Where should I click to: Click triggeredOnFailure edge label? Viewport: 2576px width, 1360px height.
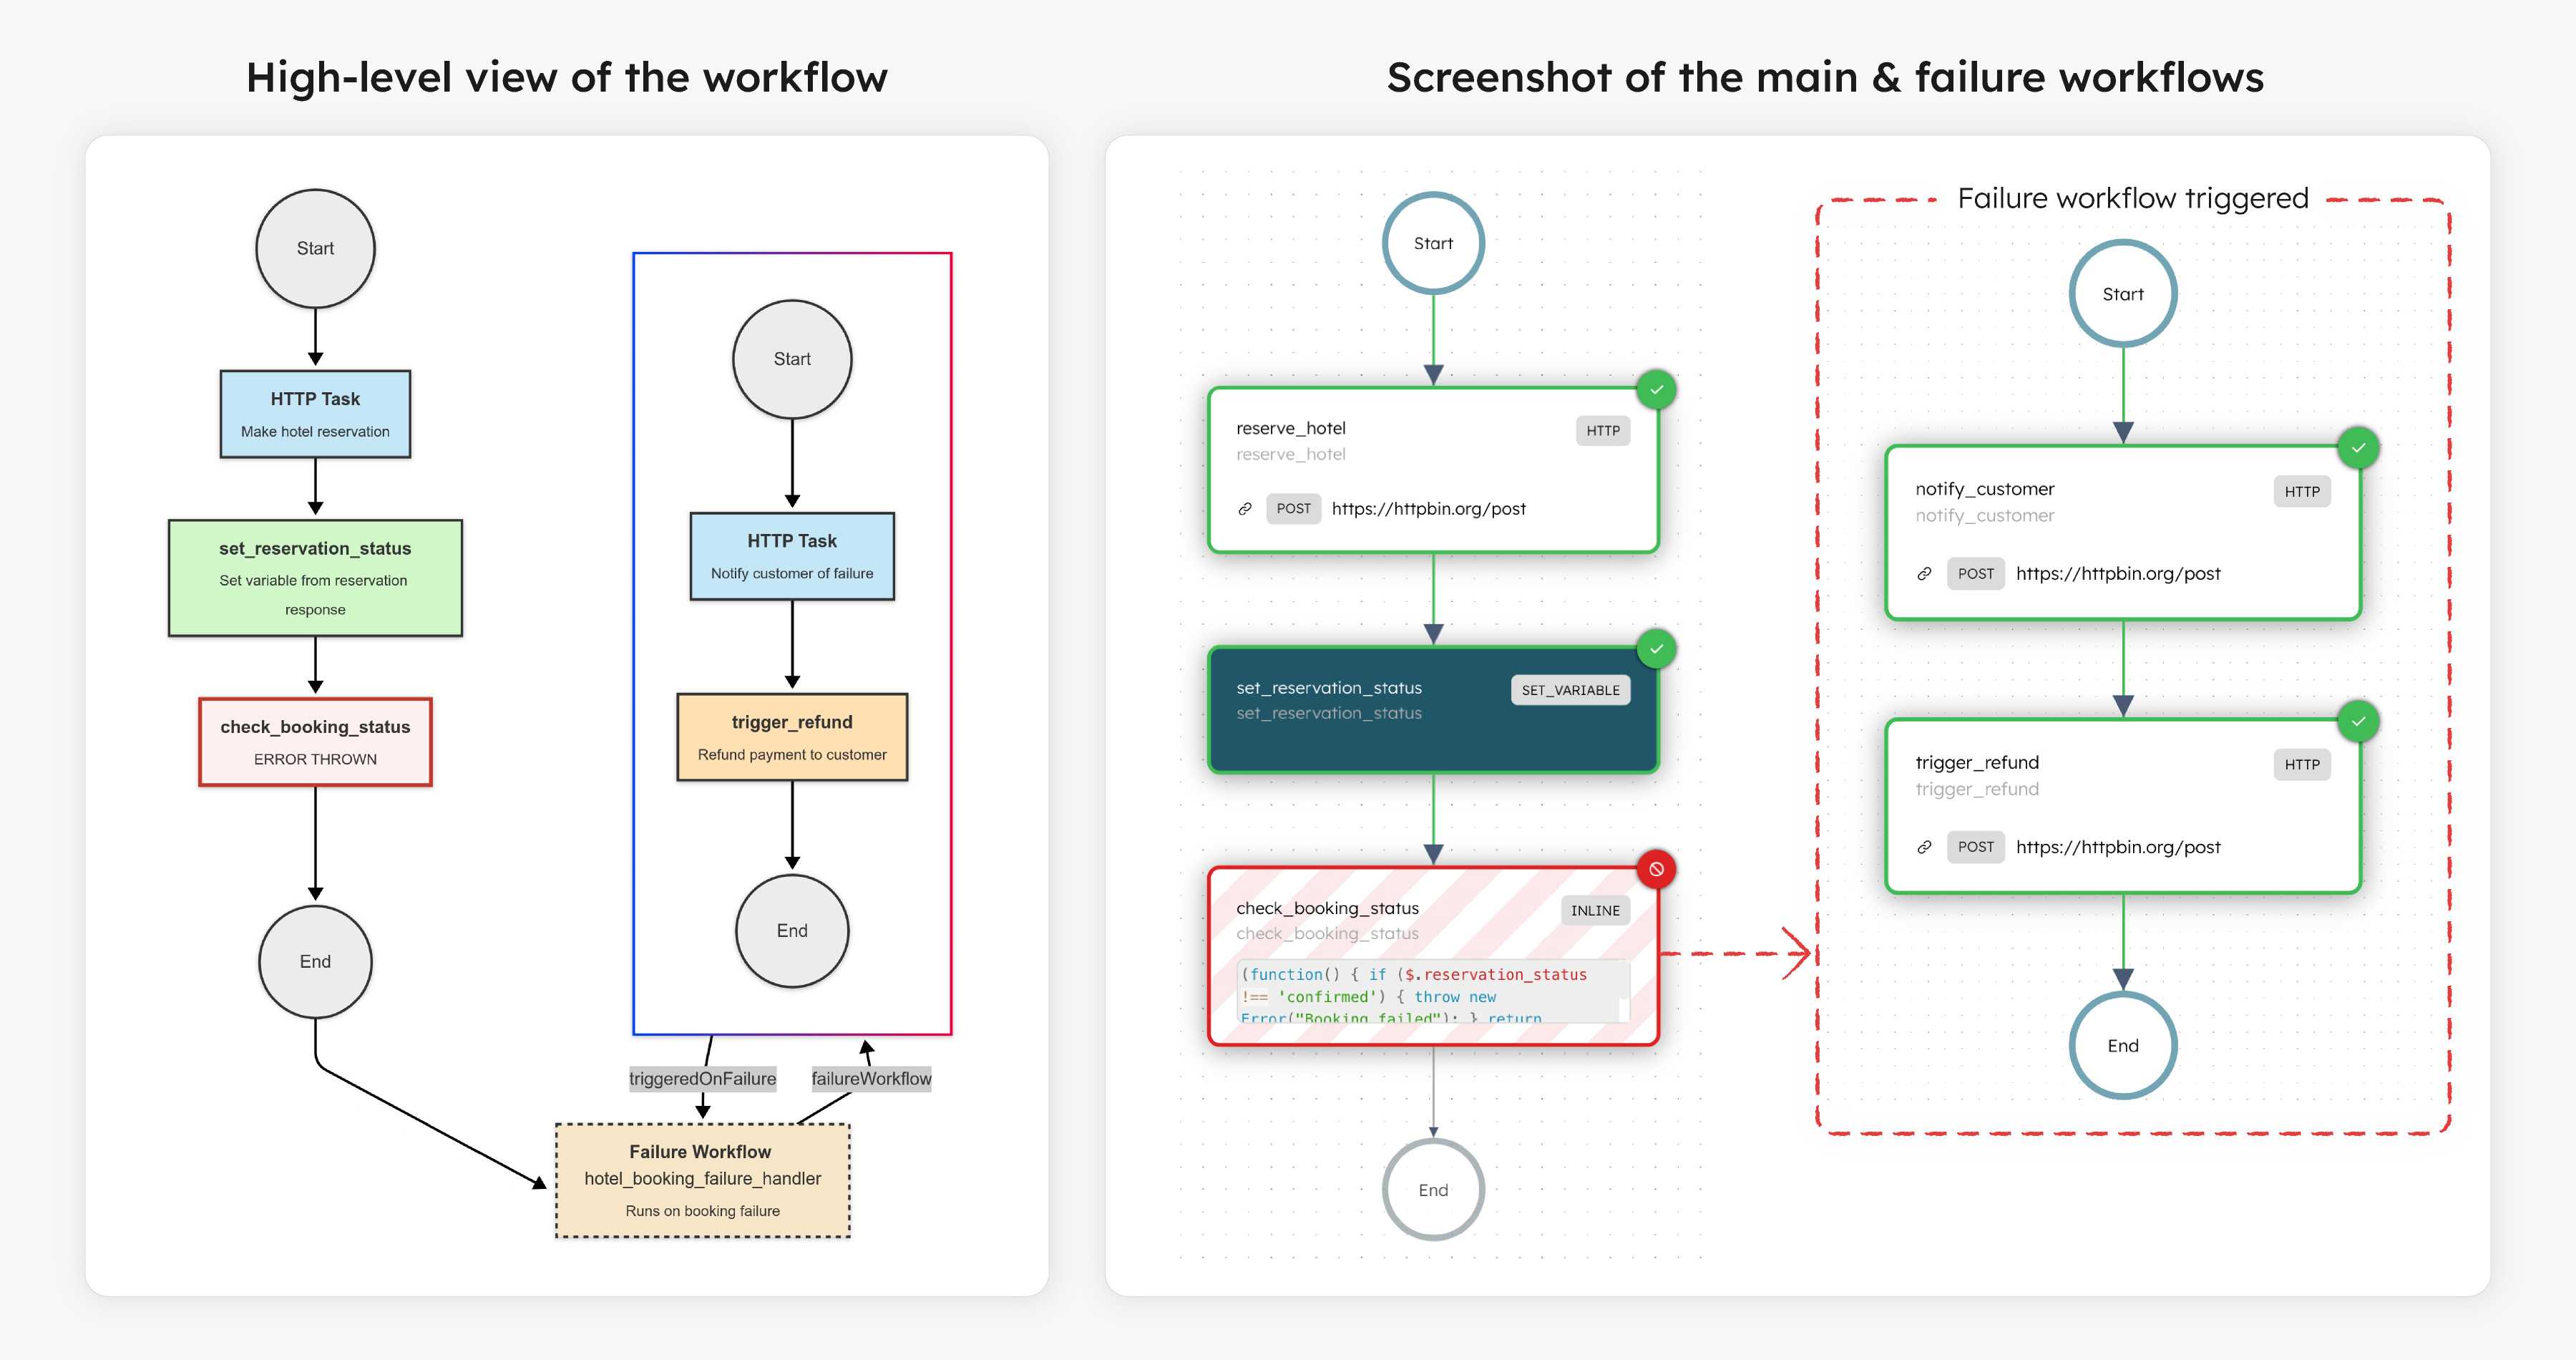click(x=702, y=1078)
